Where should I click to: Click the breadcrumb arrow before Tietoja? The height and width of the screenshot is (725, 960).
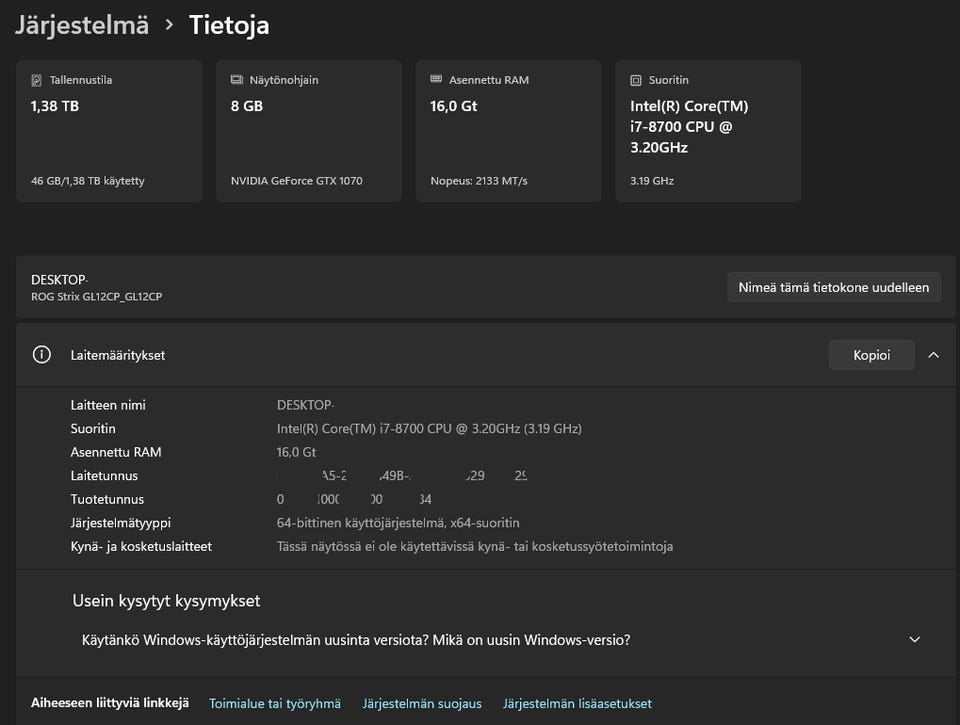coord(169,25)
